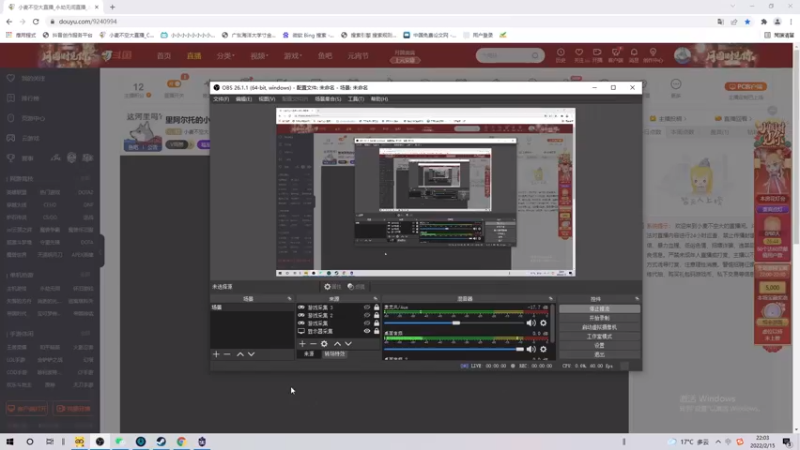Click the 桌面音频 volume slider handle
This screenshot has width=800, height=450.
519,349
